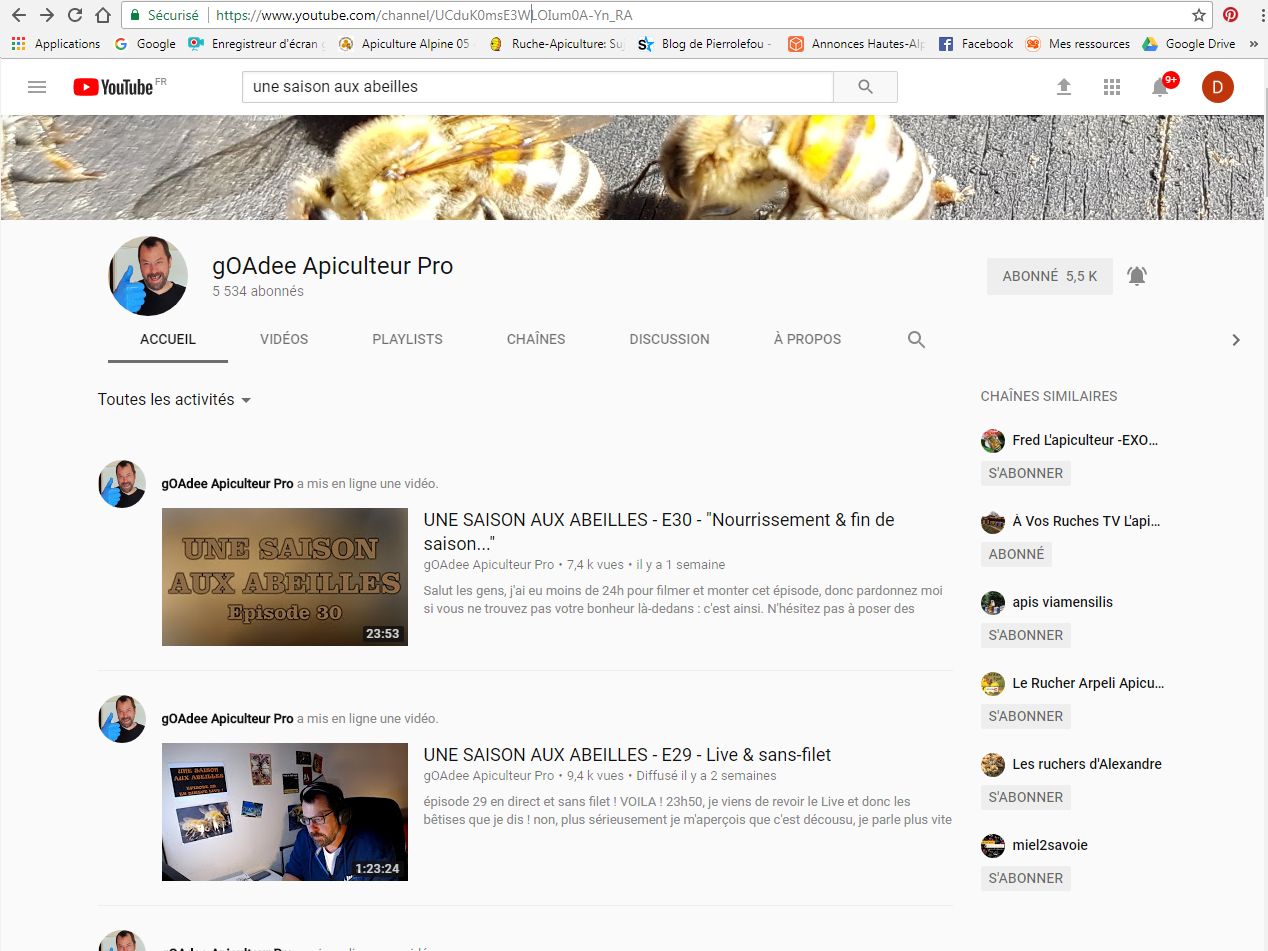Viewport: 1268px width, 951px height.
Task: Open apis viamensilis channel link
Action: [x=1062, y=602]
